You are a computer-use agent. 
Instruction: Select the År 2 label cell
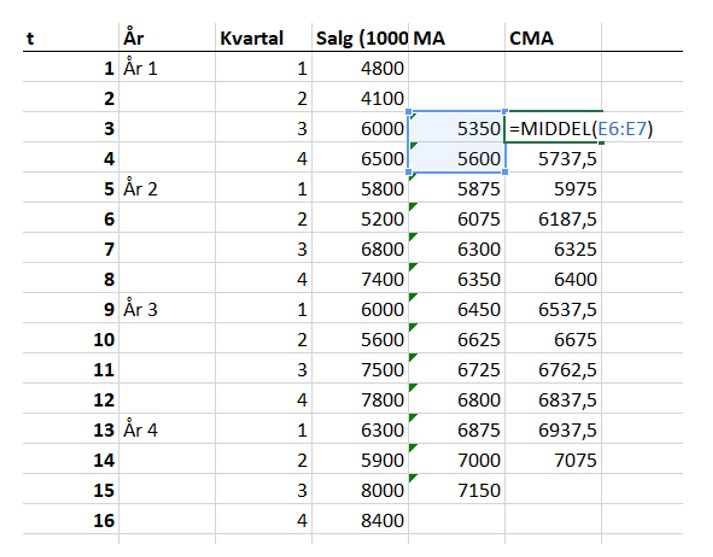click(165, 189)
